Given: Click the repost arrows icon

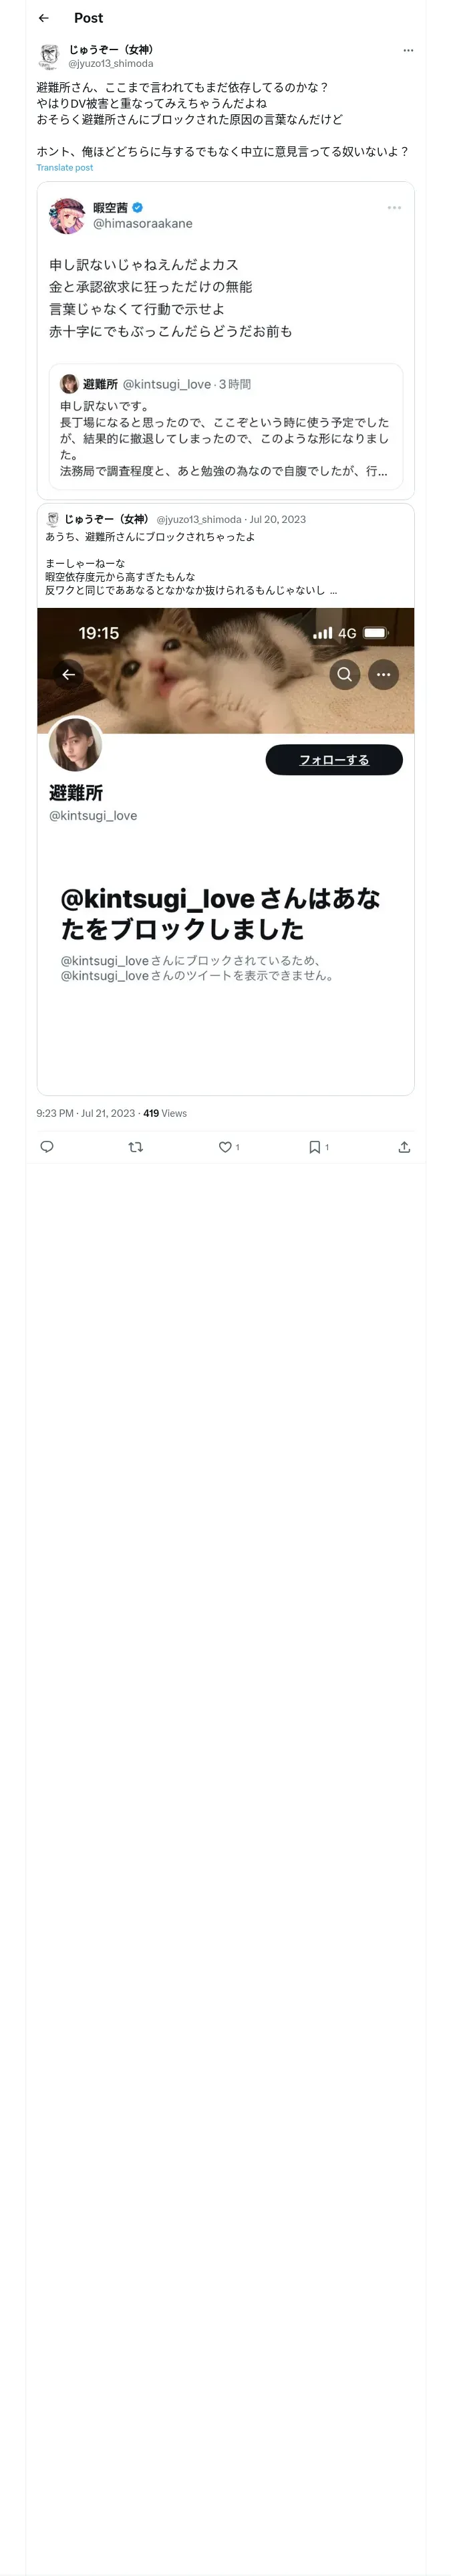Looking at the screenshot, I should [136, 1146].
